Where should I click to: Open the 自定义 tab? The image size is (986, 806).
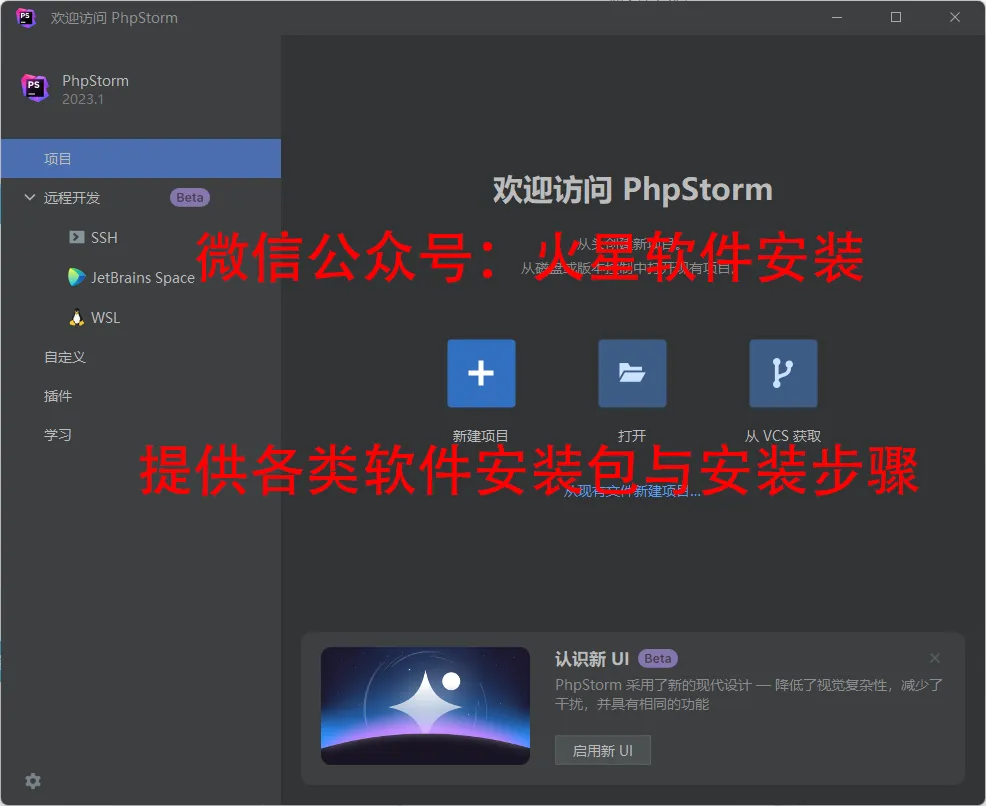pos(65,357)
